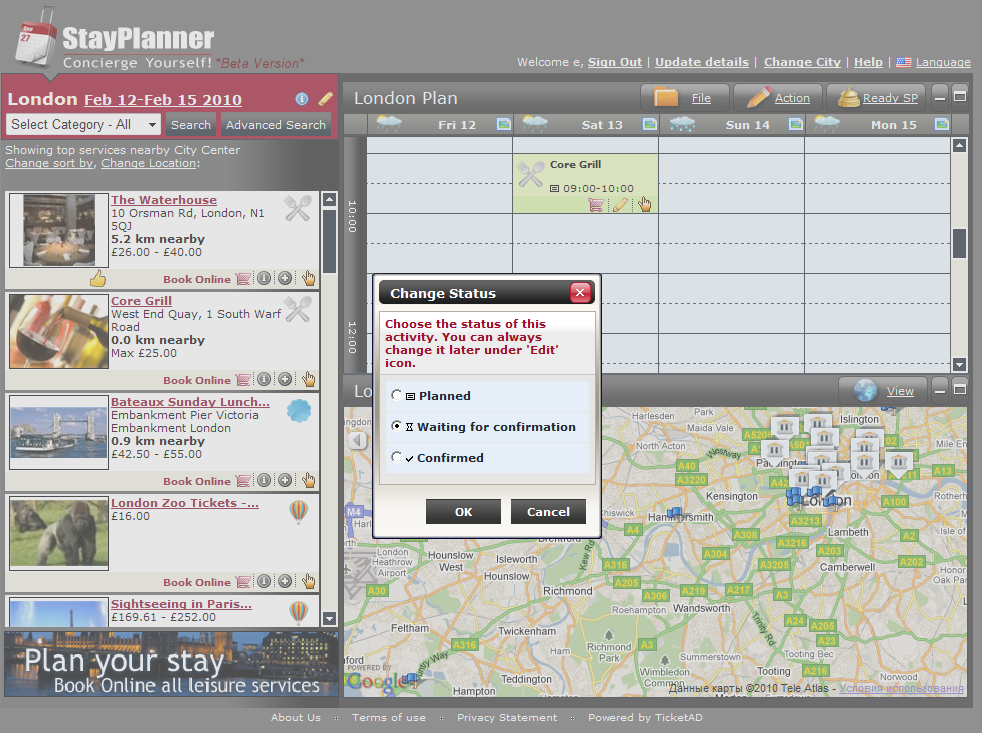Screen dimensions: 982x733
Task: Click the Core Grill wine glass thumbnail
Action: click(x=59, y=331)
